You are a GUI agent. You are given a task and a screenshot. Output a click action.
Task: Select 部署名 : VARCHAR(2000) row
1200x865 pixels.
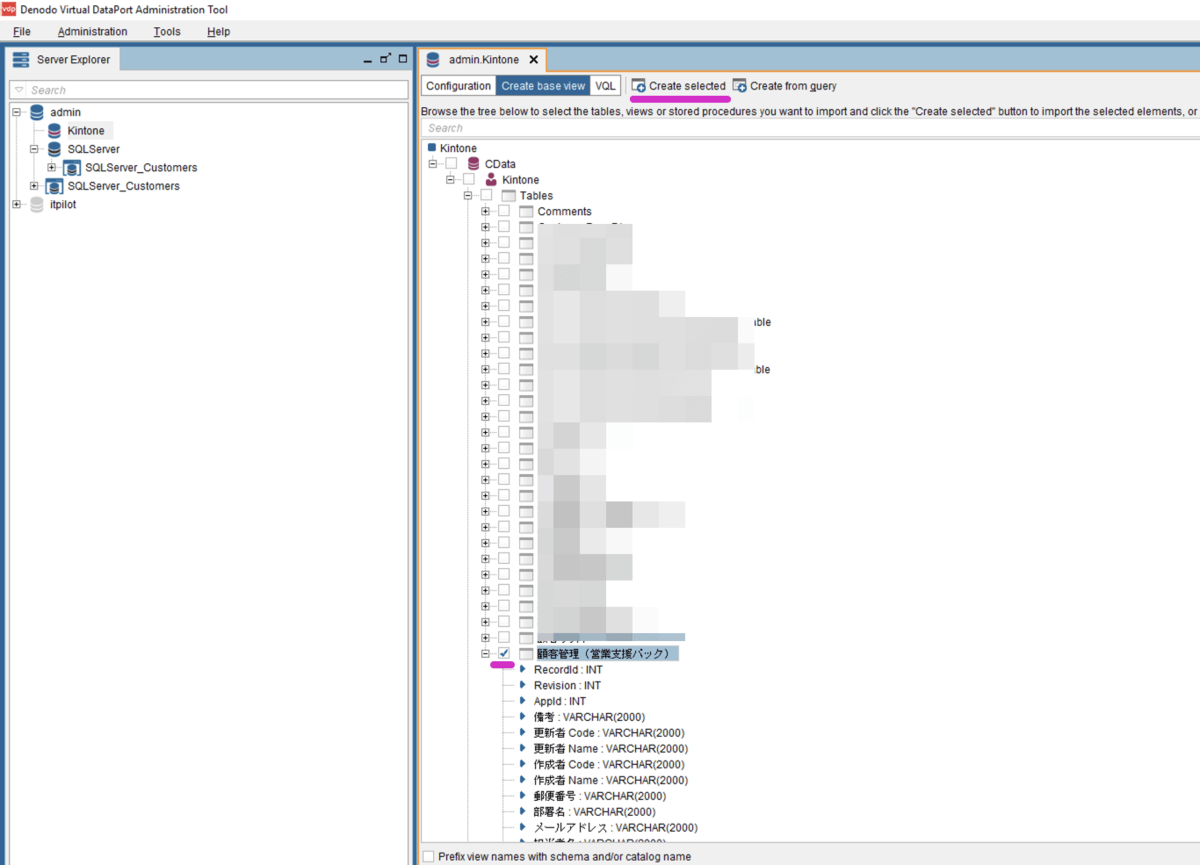594,812
